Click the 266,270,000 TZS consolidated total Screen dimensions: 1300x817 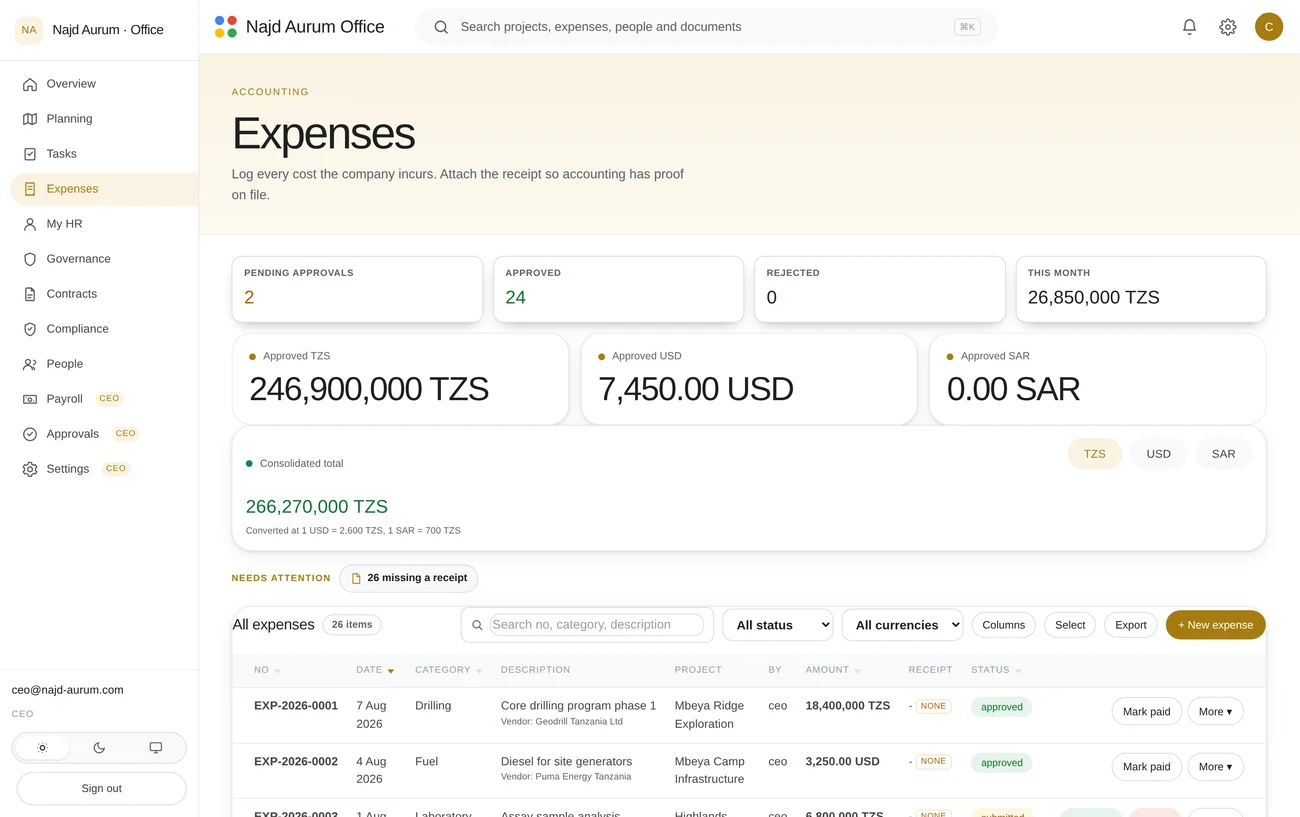(x=317, y=507)
